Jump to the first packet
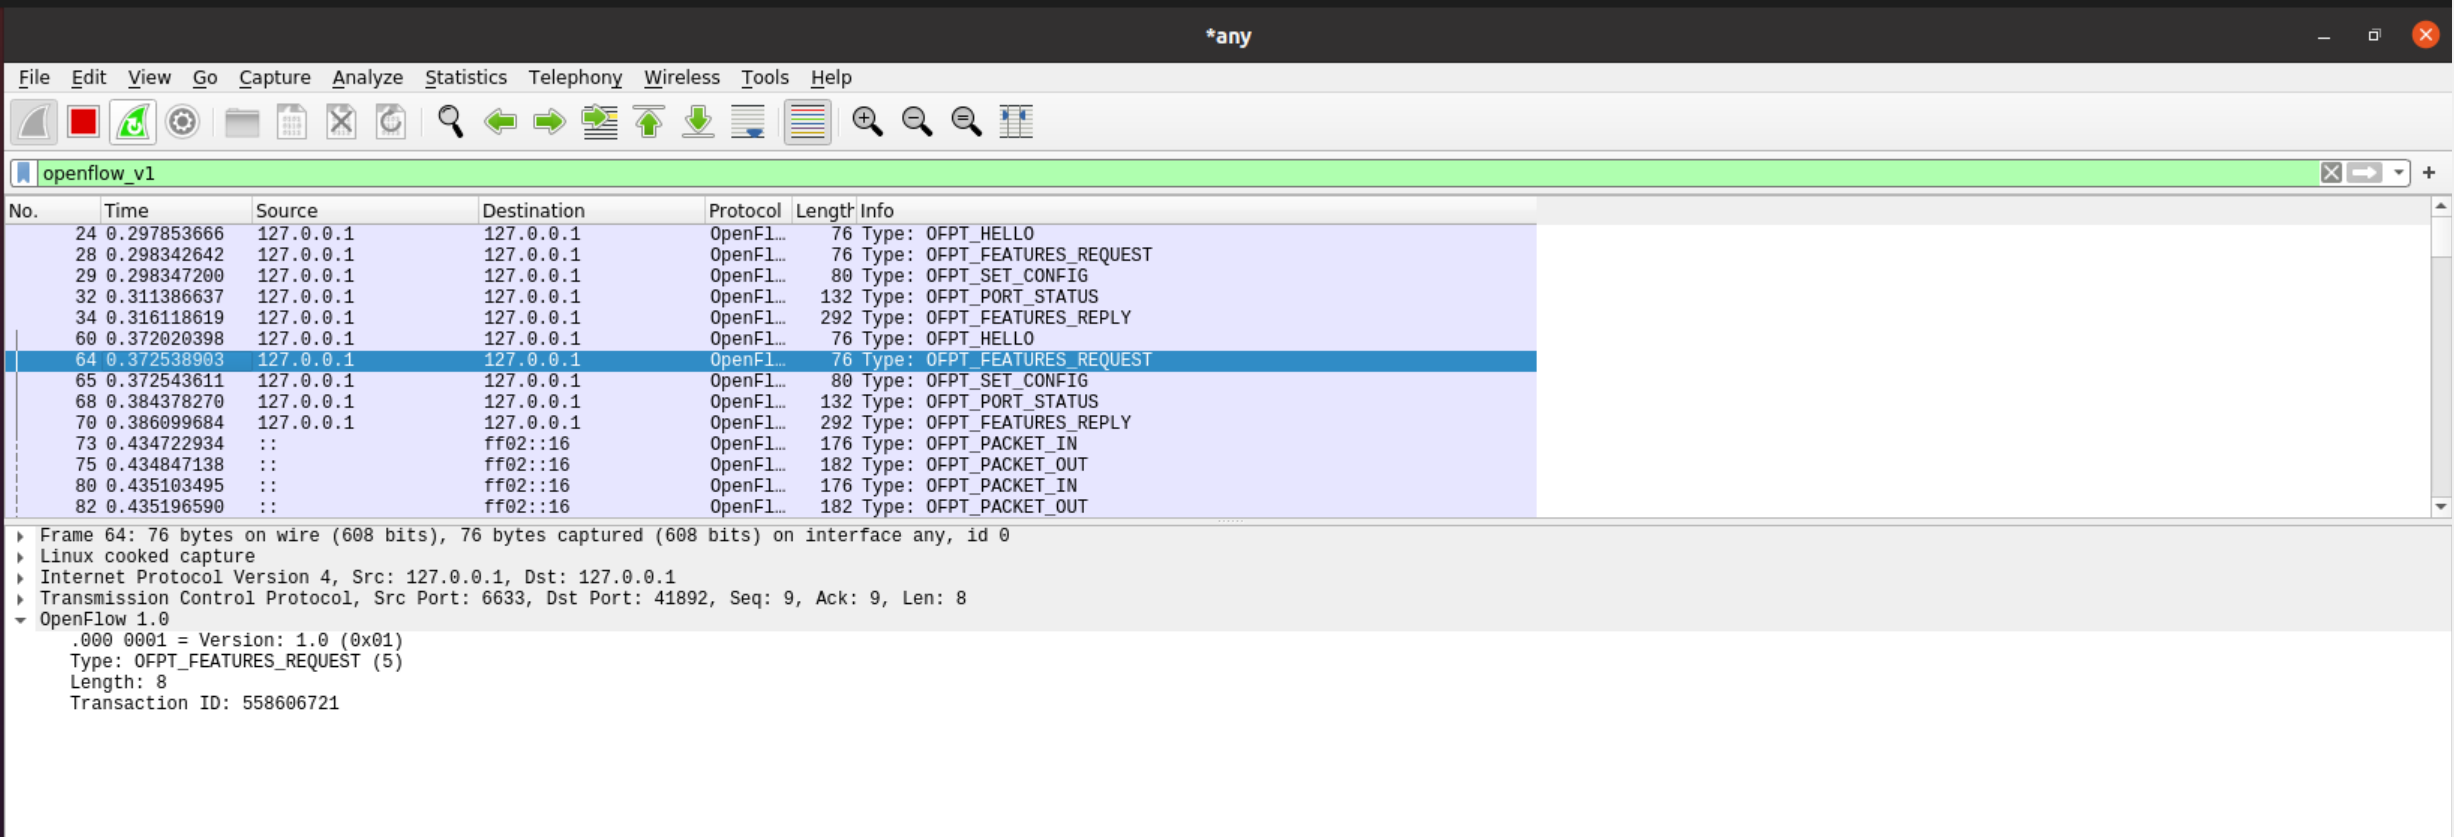 (649, 122)
